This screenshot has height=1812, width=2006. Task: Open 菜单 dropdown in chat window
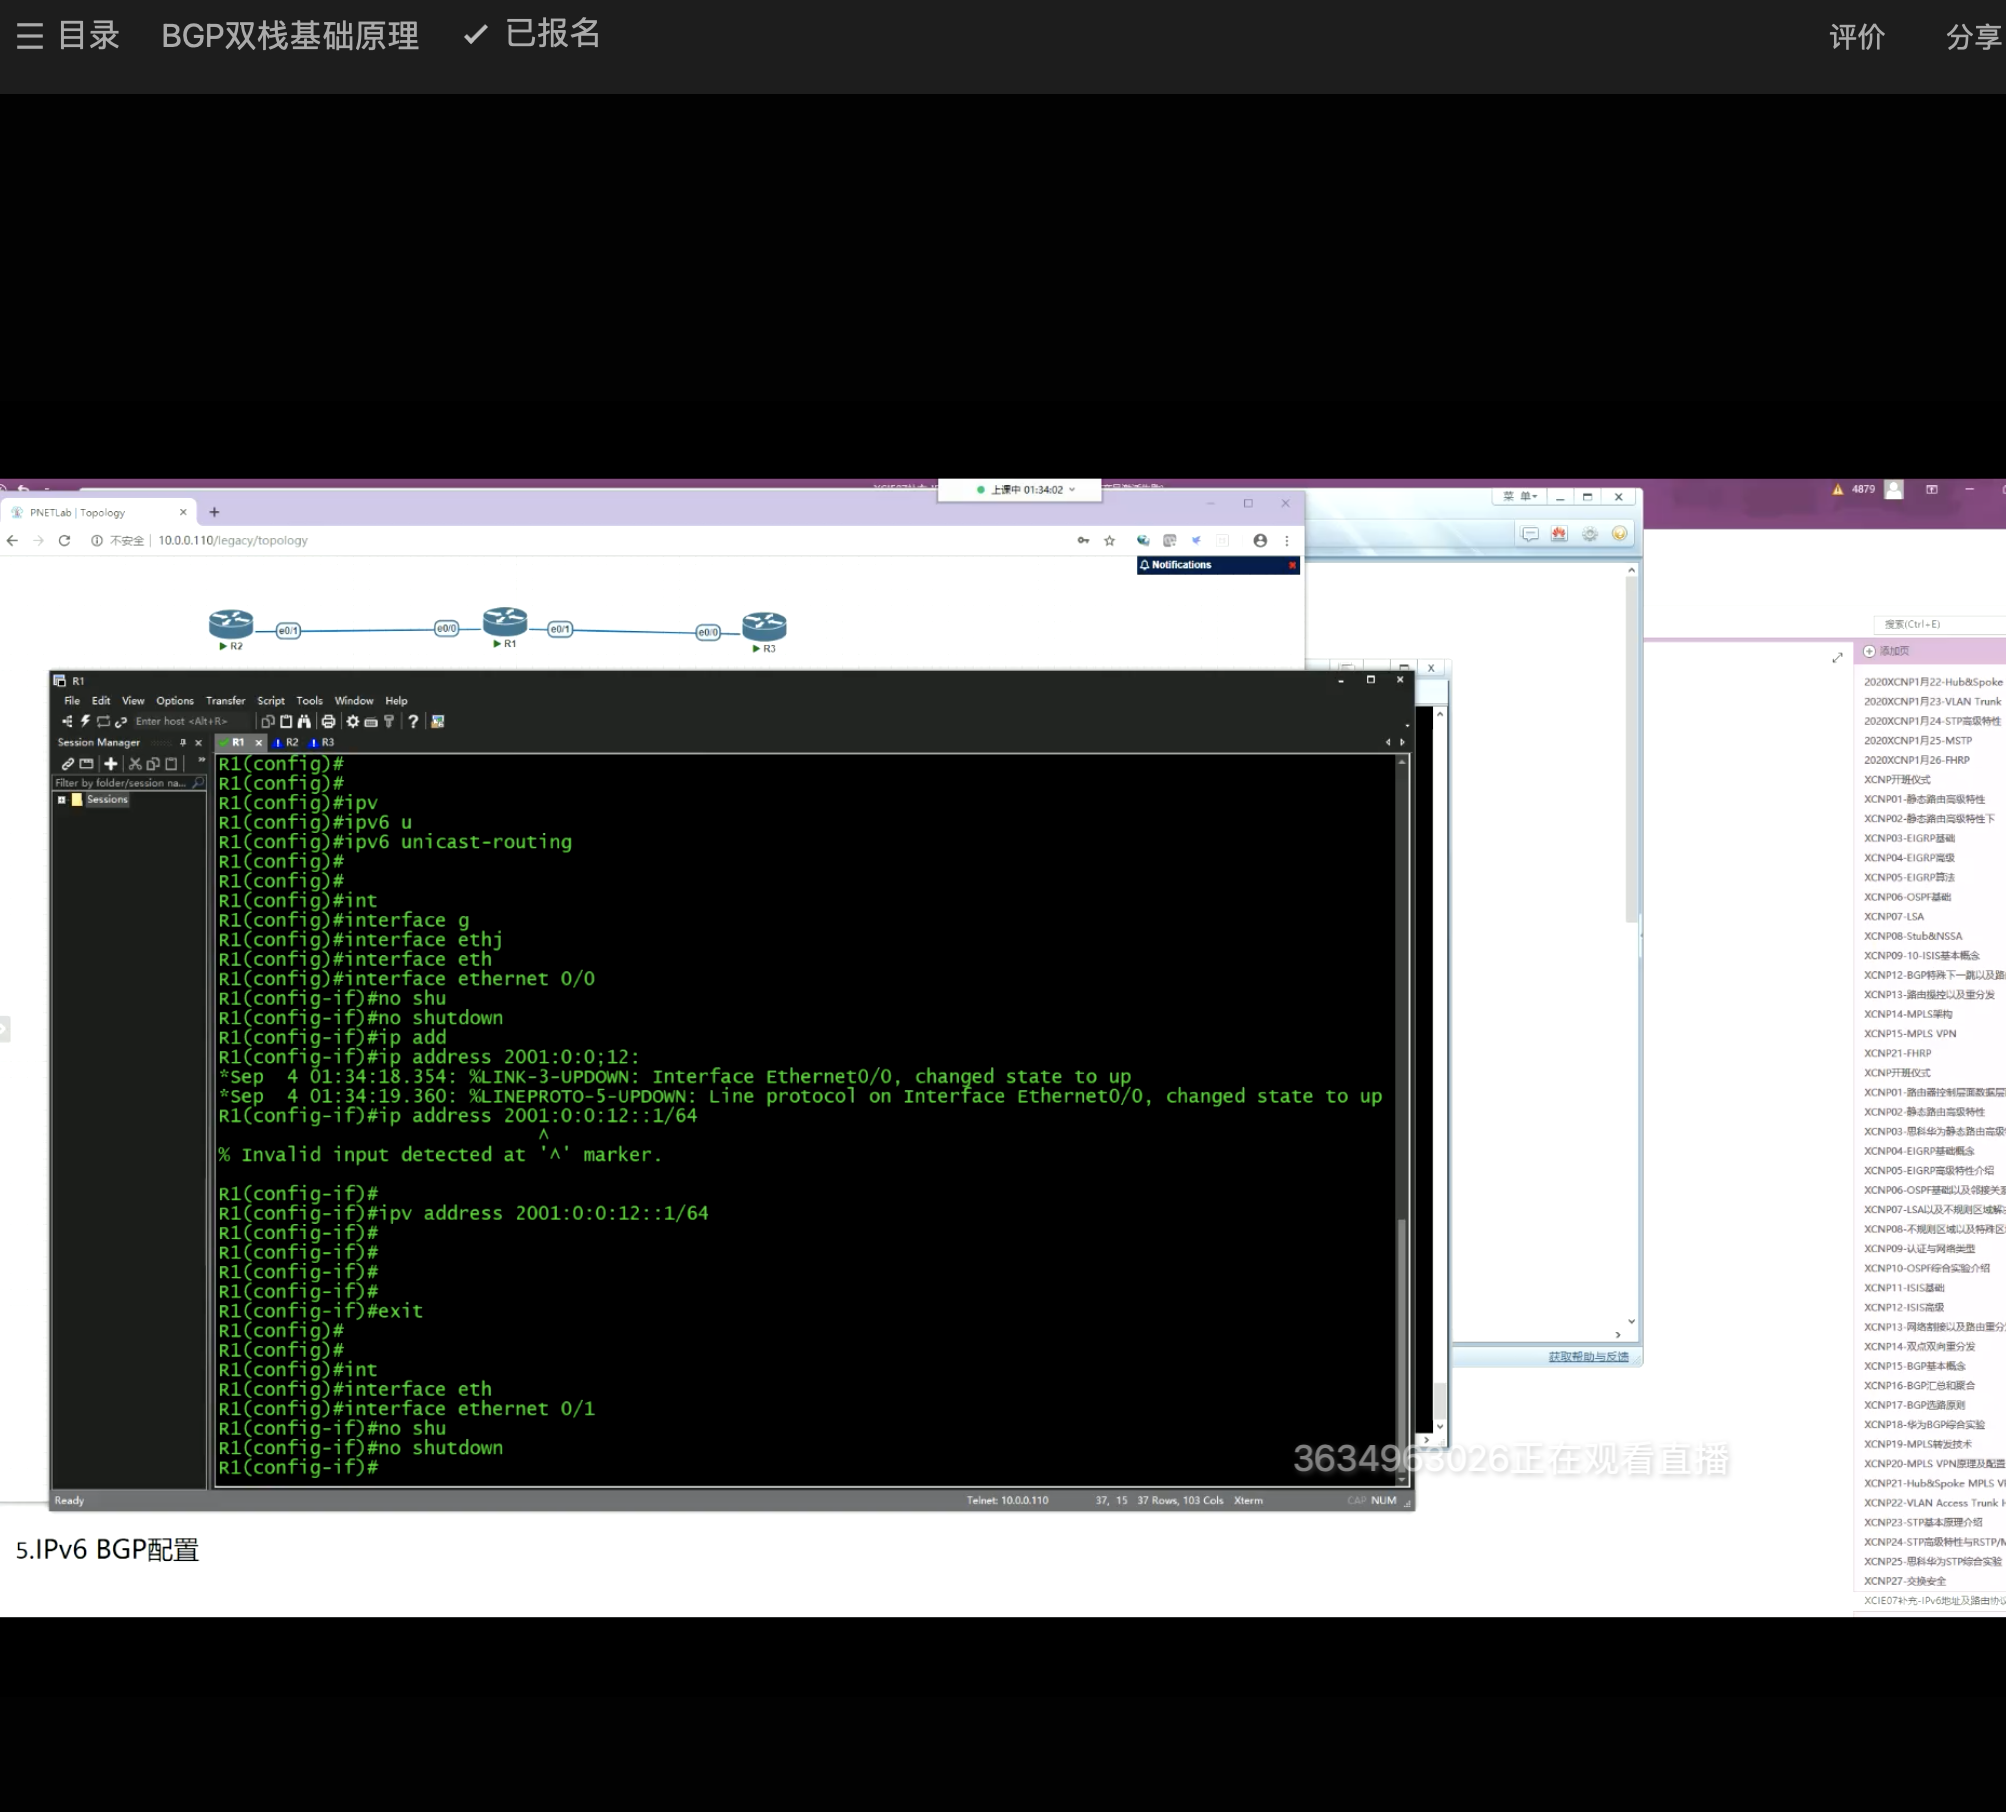click(x=1520, y=496)
